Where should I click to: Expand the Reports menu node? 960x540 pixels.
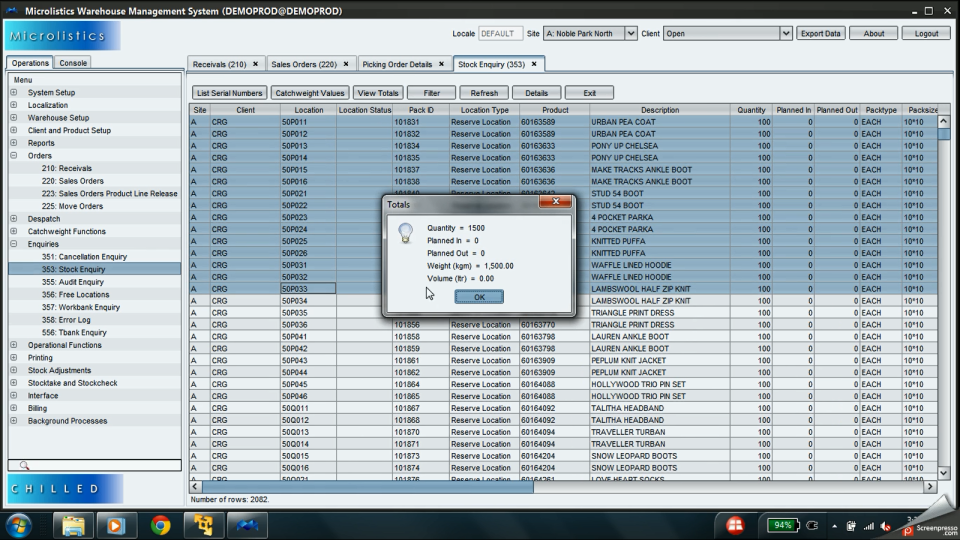coord(13,143)
